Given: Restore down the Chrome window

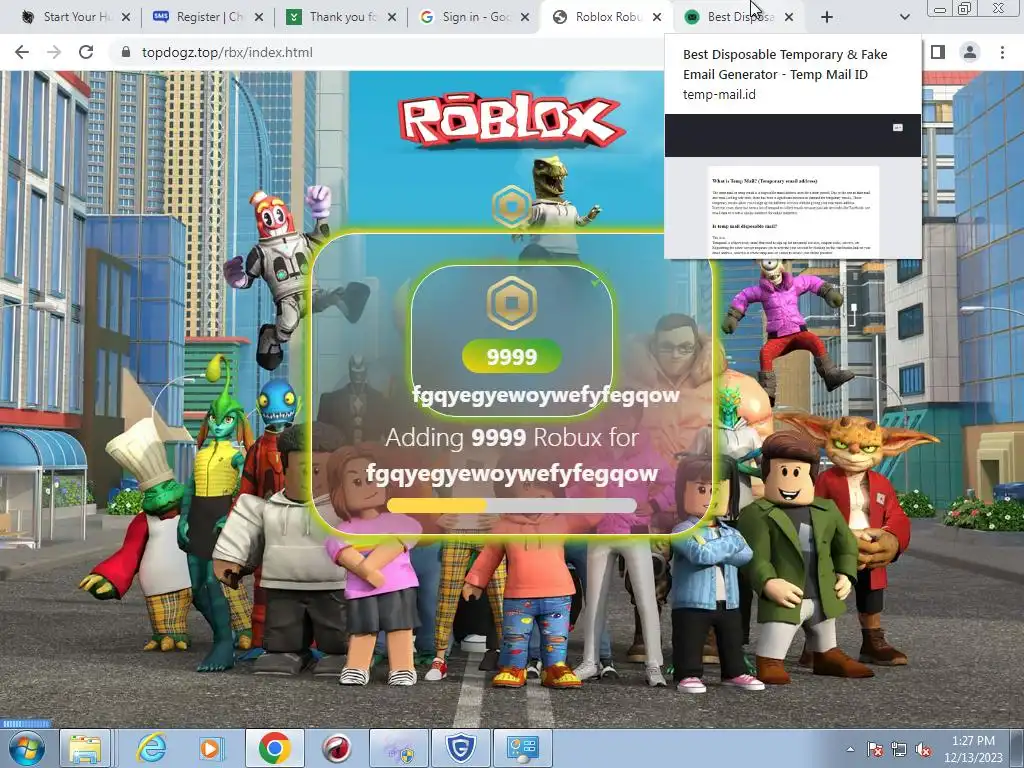Looking at the screenshot, I should [964, 8].
